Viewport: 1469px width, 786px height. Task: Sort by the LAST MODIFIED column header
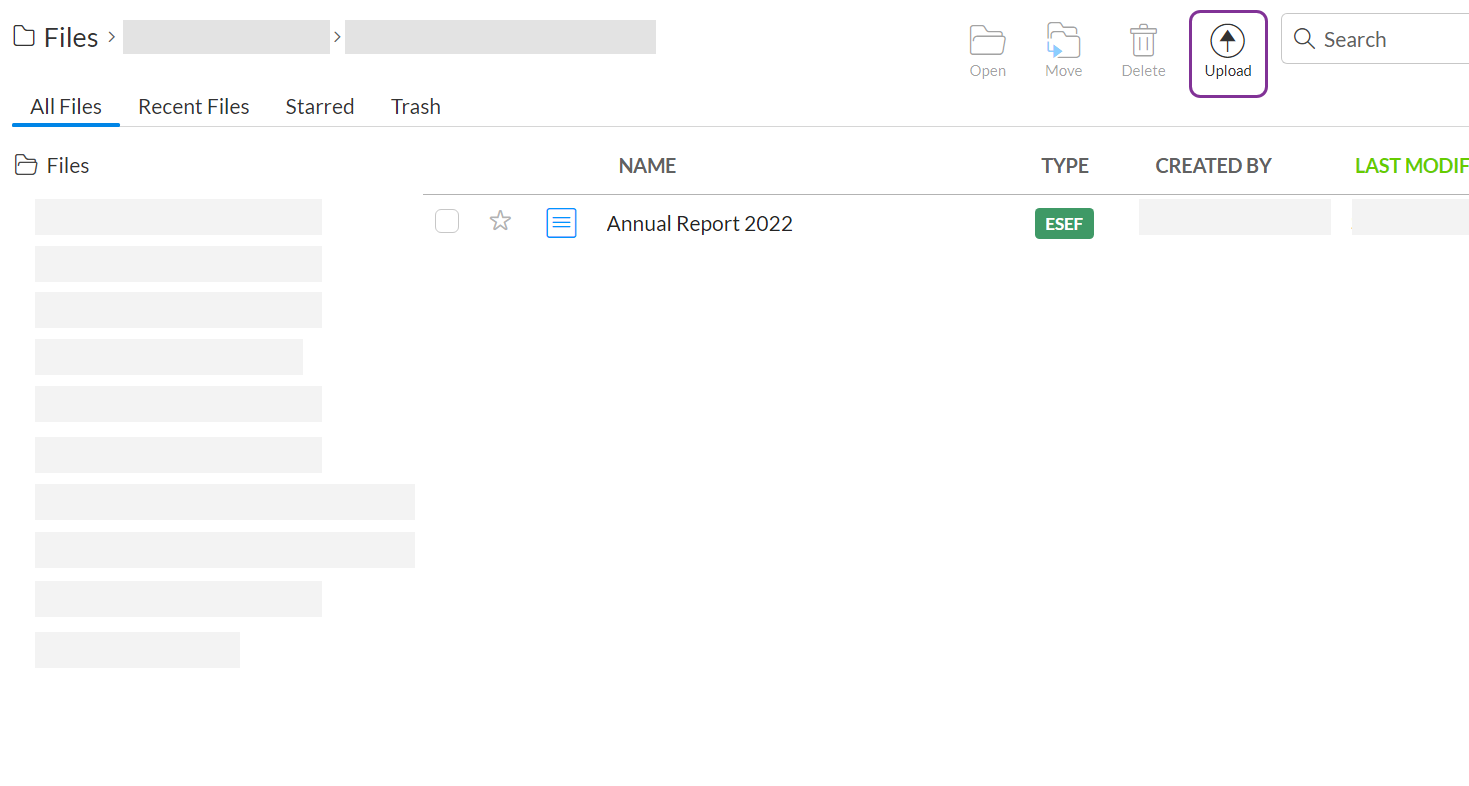click(1412, 166)
